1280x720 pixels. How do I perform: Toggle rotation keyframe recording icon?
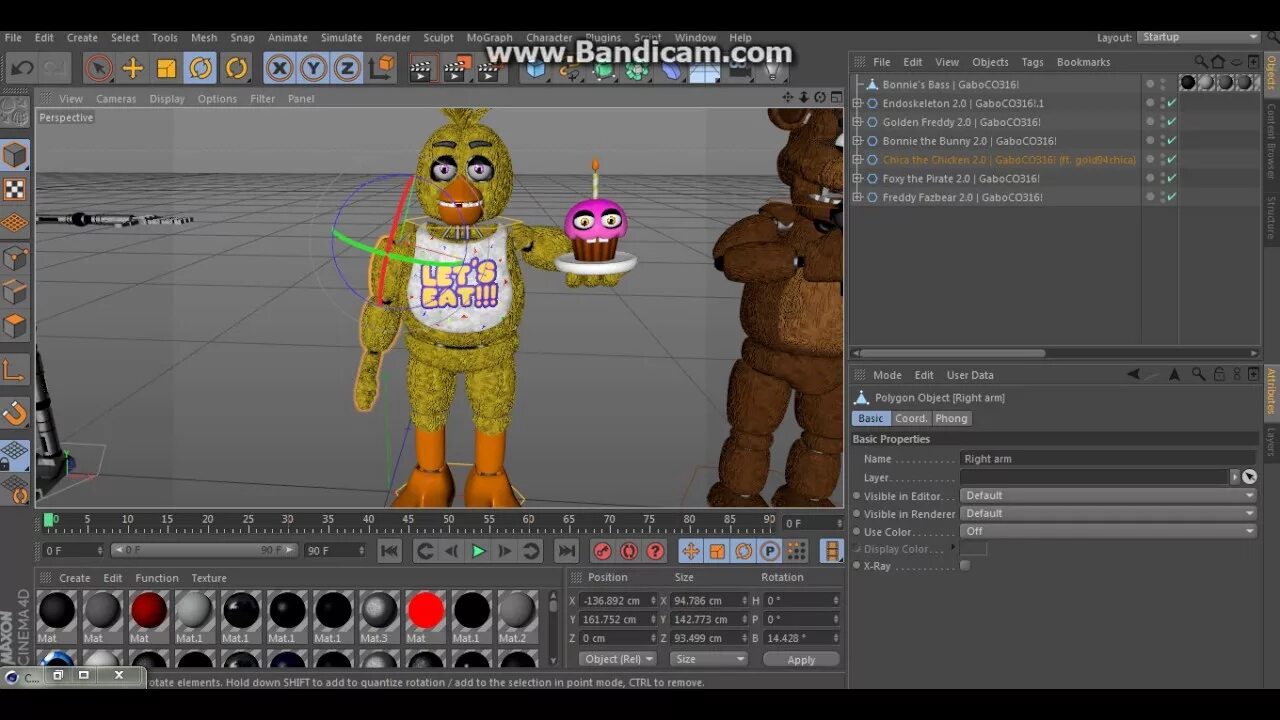pos(743,551)
